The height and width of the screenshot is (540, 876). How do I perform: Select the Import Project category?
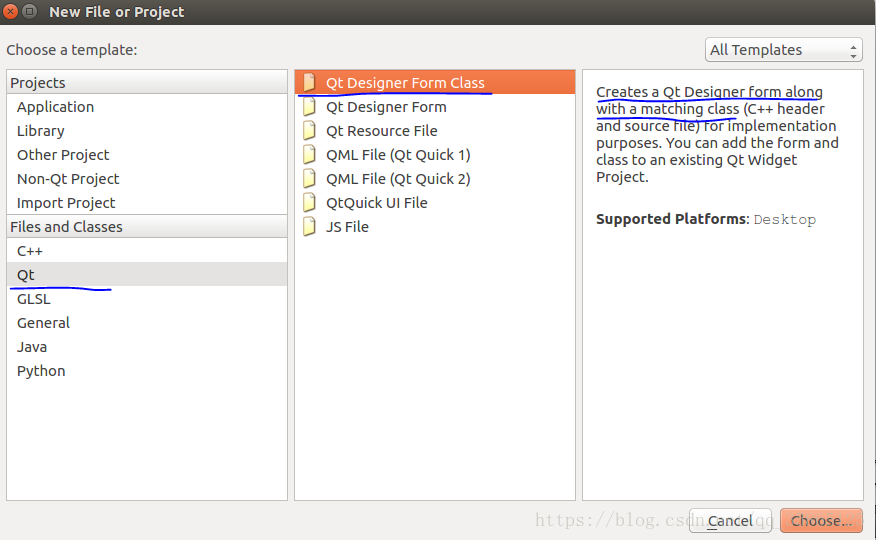pos(147,203)
